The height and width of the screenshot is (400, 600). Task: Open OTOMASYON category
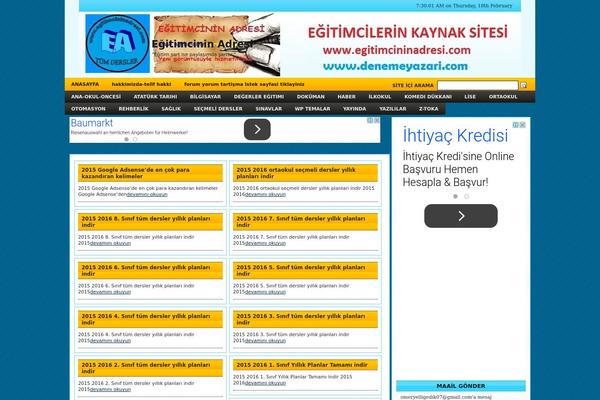[88, 109]
